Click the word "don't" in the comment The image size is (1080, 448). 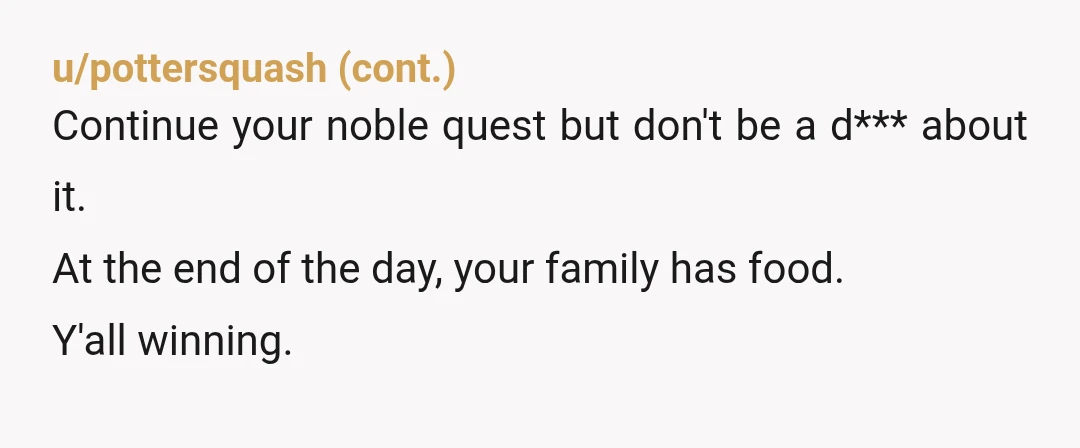click(678, 126)
